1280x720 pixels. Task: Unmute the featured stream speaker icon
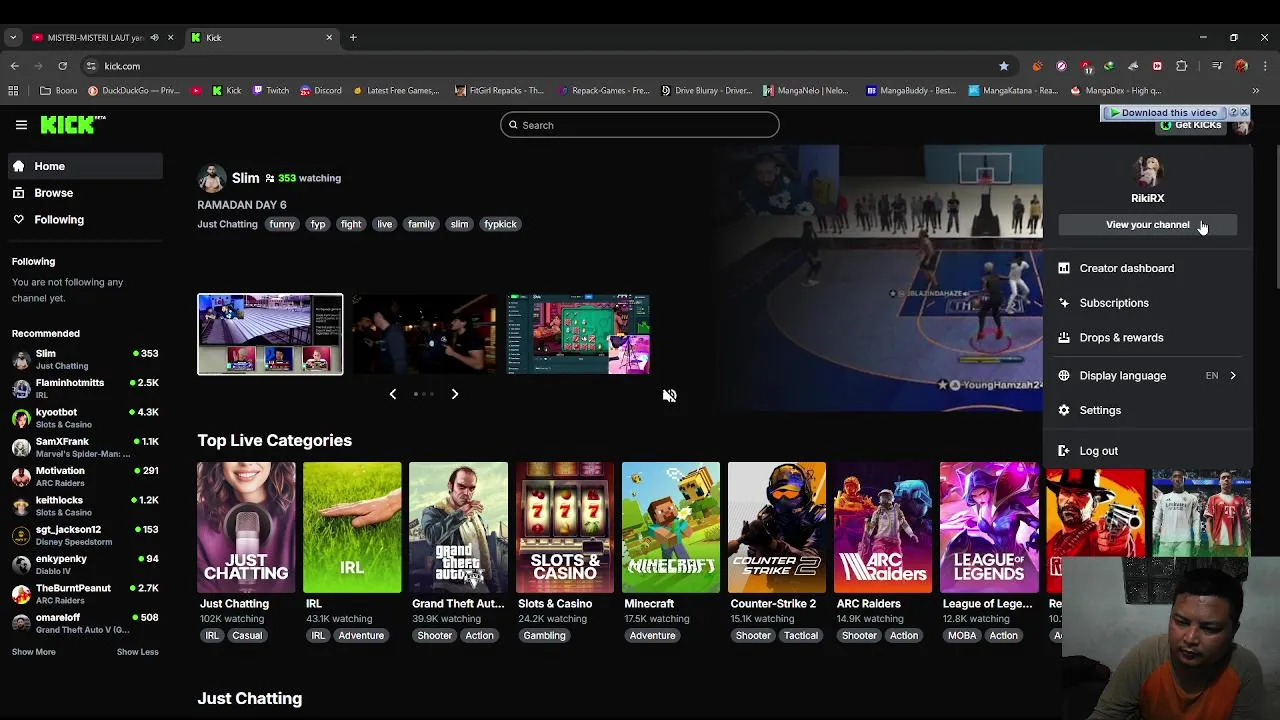tap(669, 396)
